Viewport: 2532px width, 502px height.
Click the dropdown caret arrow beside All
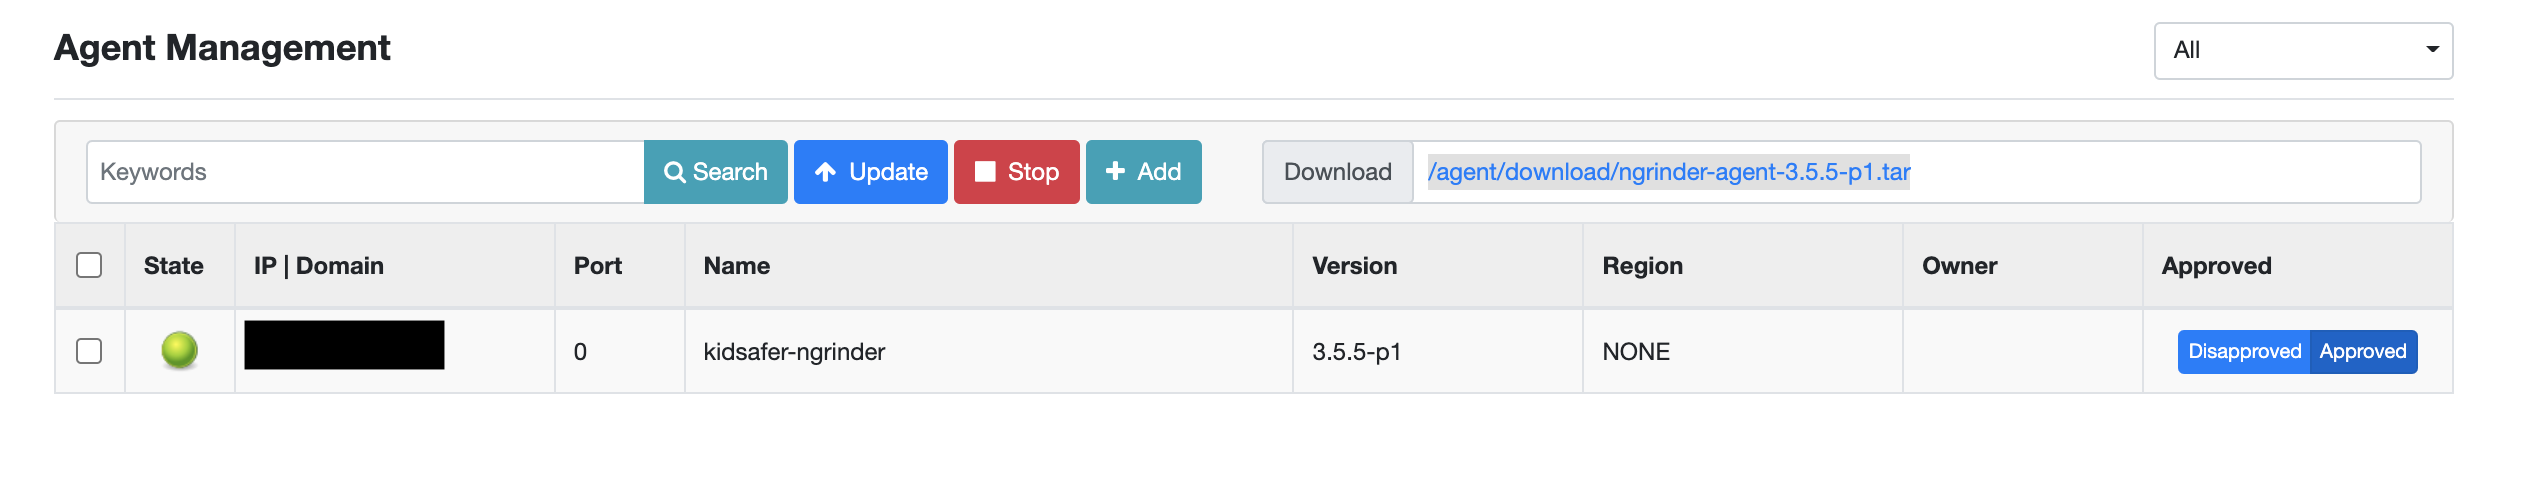tap(2432, 49)
